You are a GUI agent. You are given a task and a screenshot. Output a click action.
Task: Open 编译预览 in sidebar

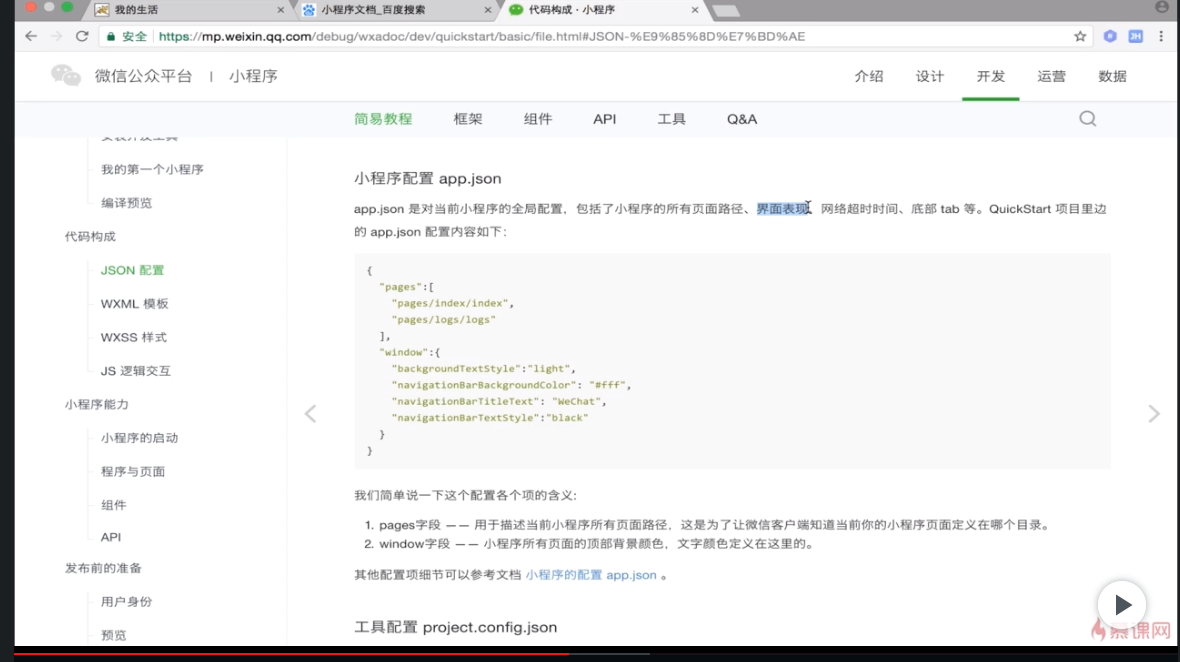[126, 203]
